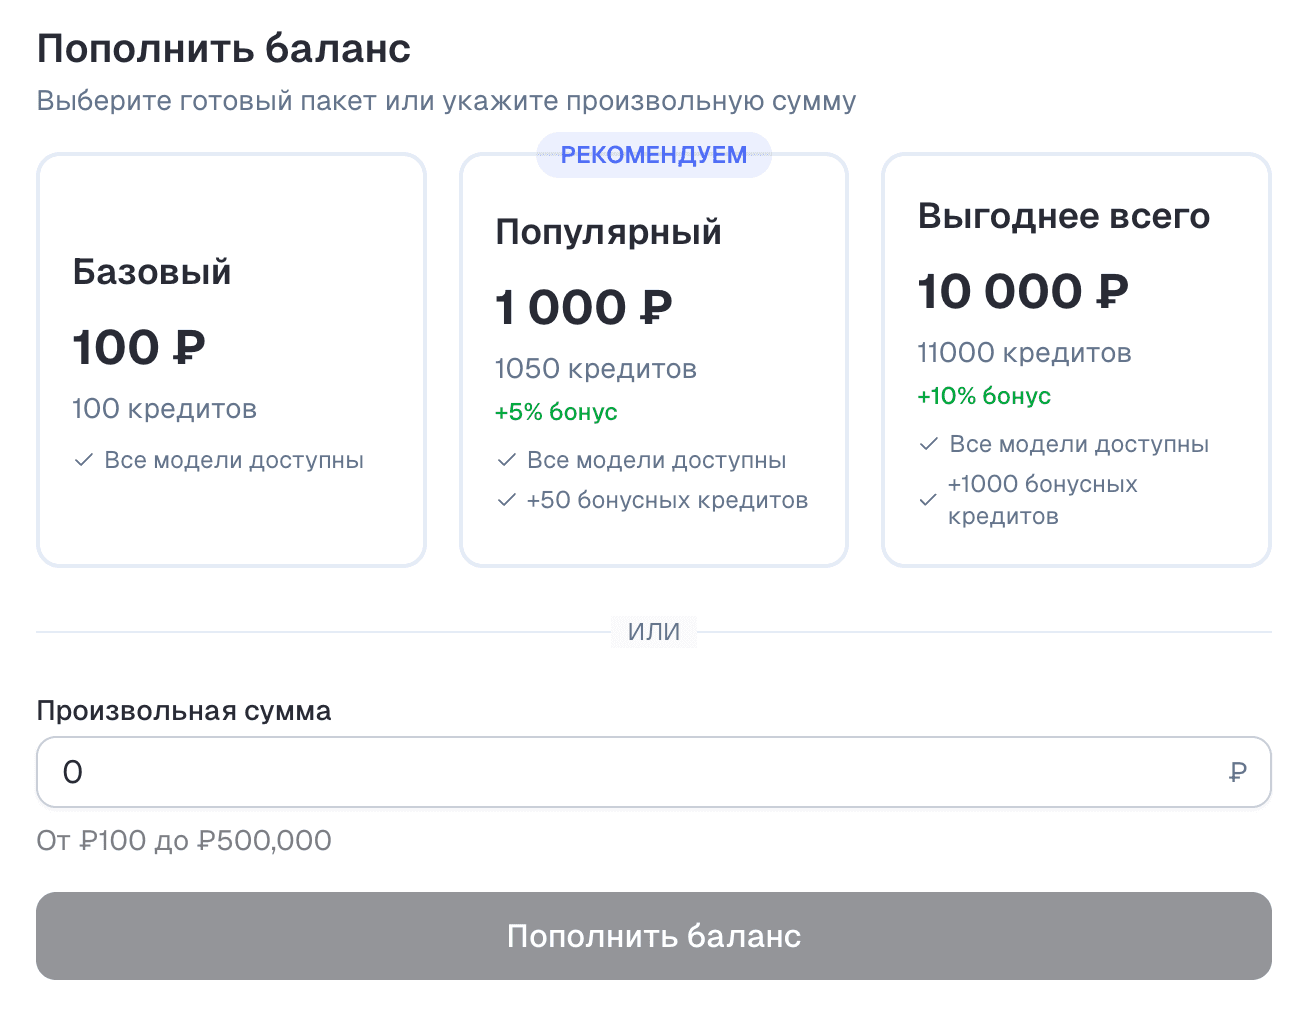1310x1016 pixels.
Task: Click the ИЛИ divider label
Action: 654,631
